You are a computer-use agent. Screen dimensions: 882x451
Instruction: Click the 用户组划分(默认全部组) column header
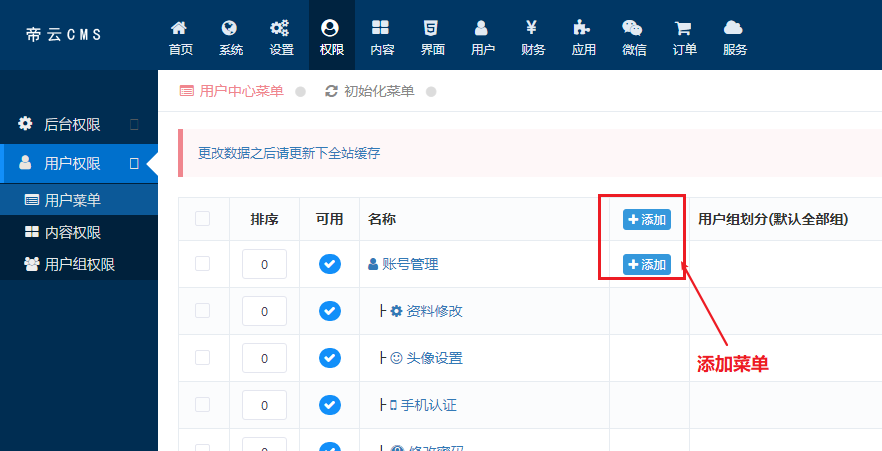pyautogui.click(x=773, y=219)
